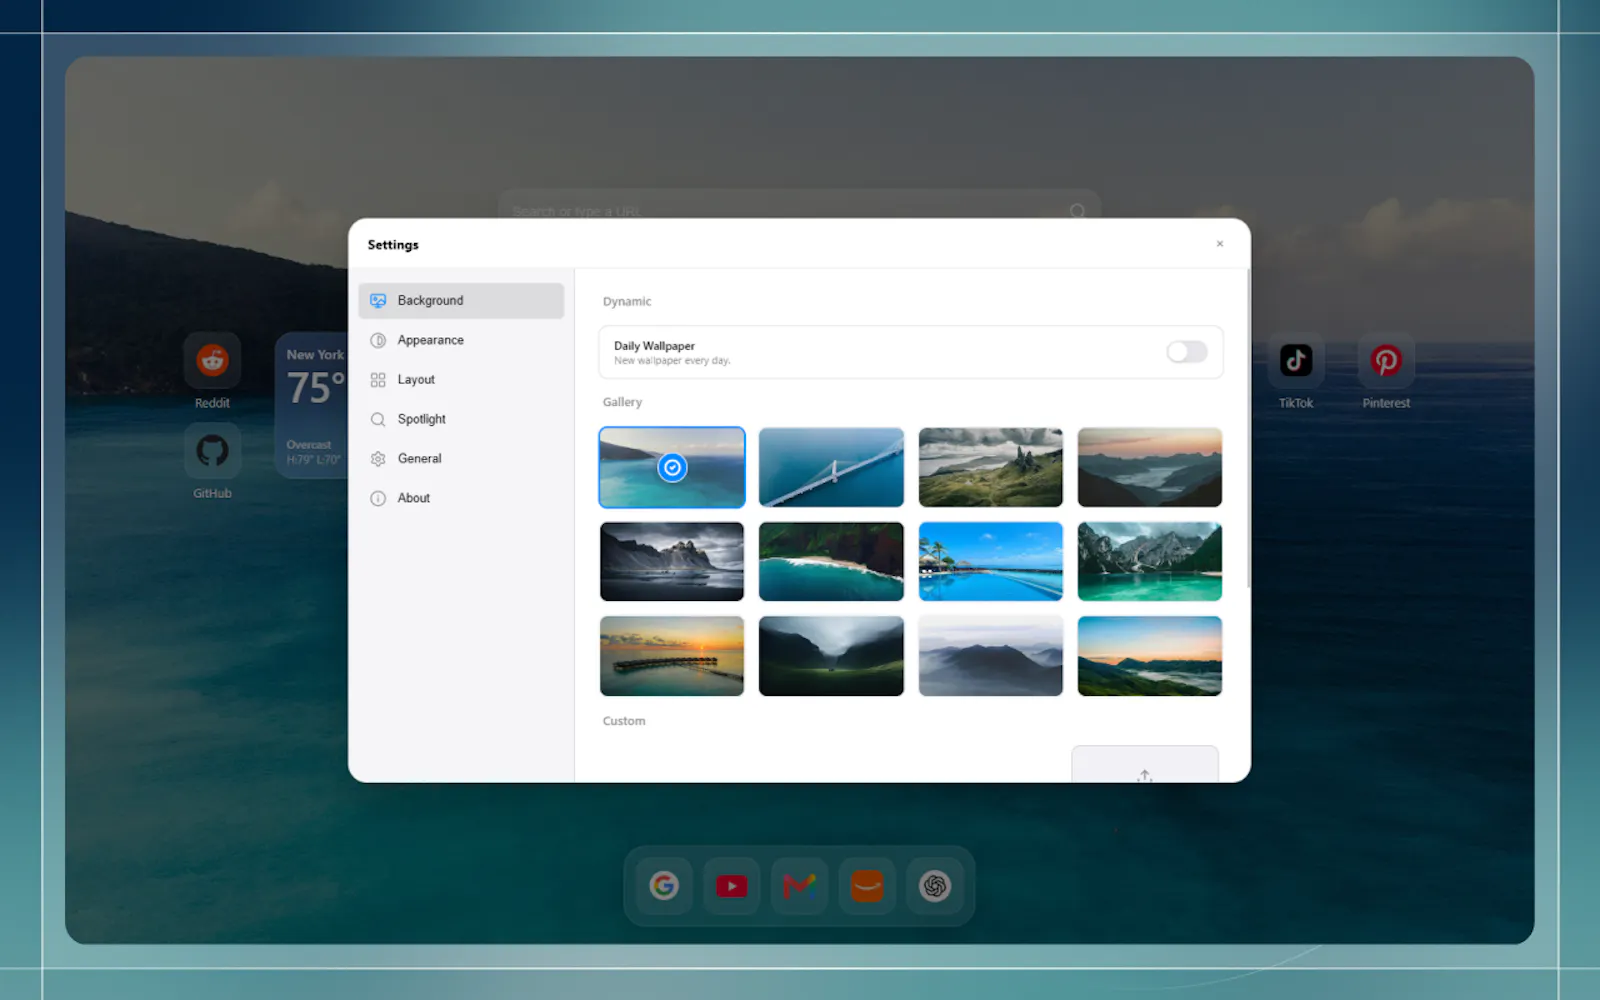Image resolution: width=1600 pixels, height=1000 pixels.
Task: Launch Gmail from the dock
Action: click(x=800, y=886)
